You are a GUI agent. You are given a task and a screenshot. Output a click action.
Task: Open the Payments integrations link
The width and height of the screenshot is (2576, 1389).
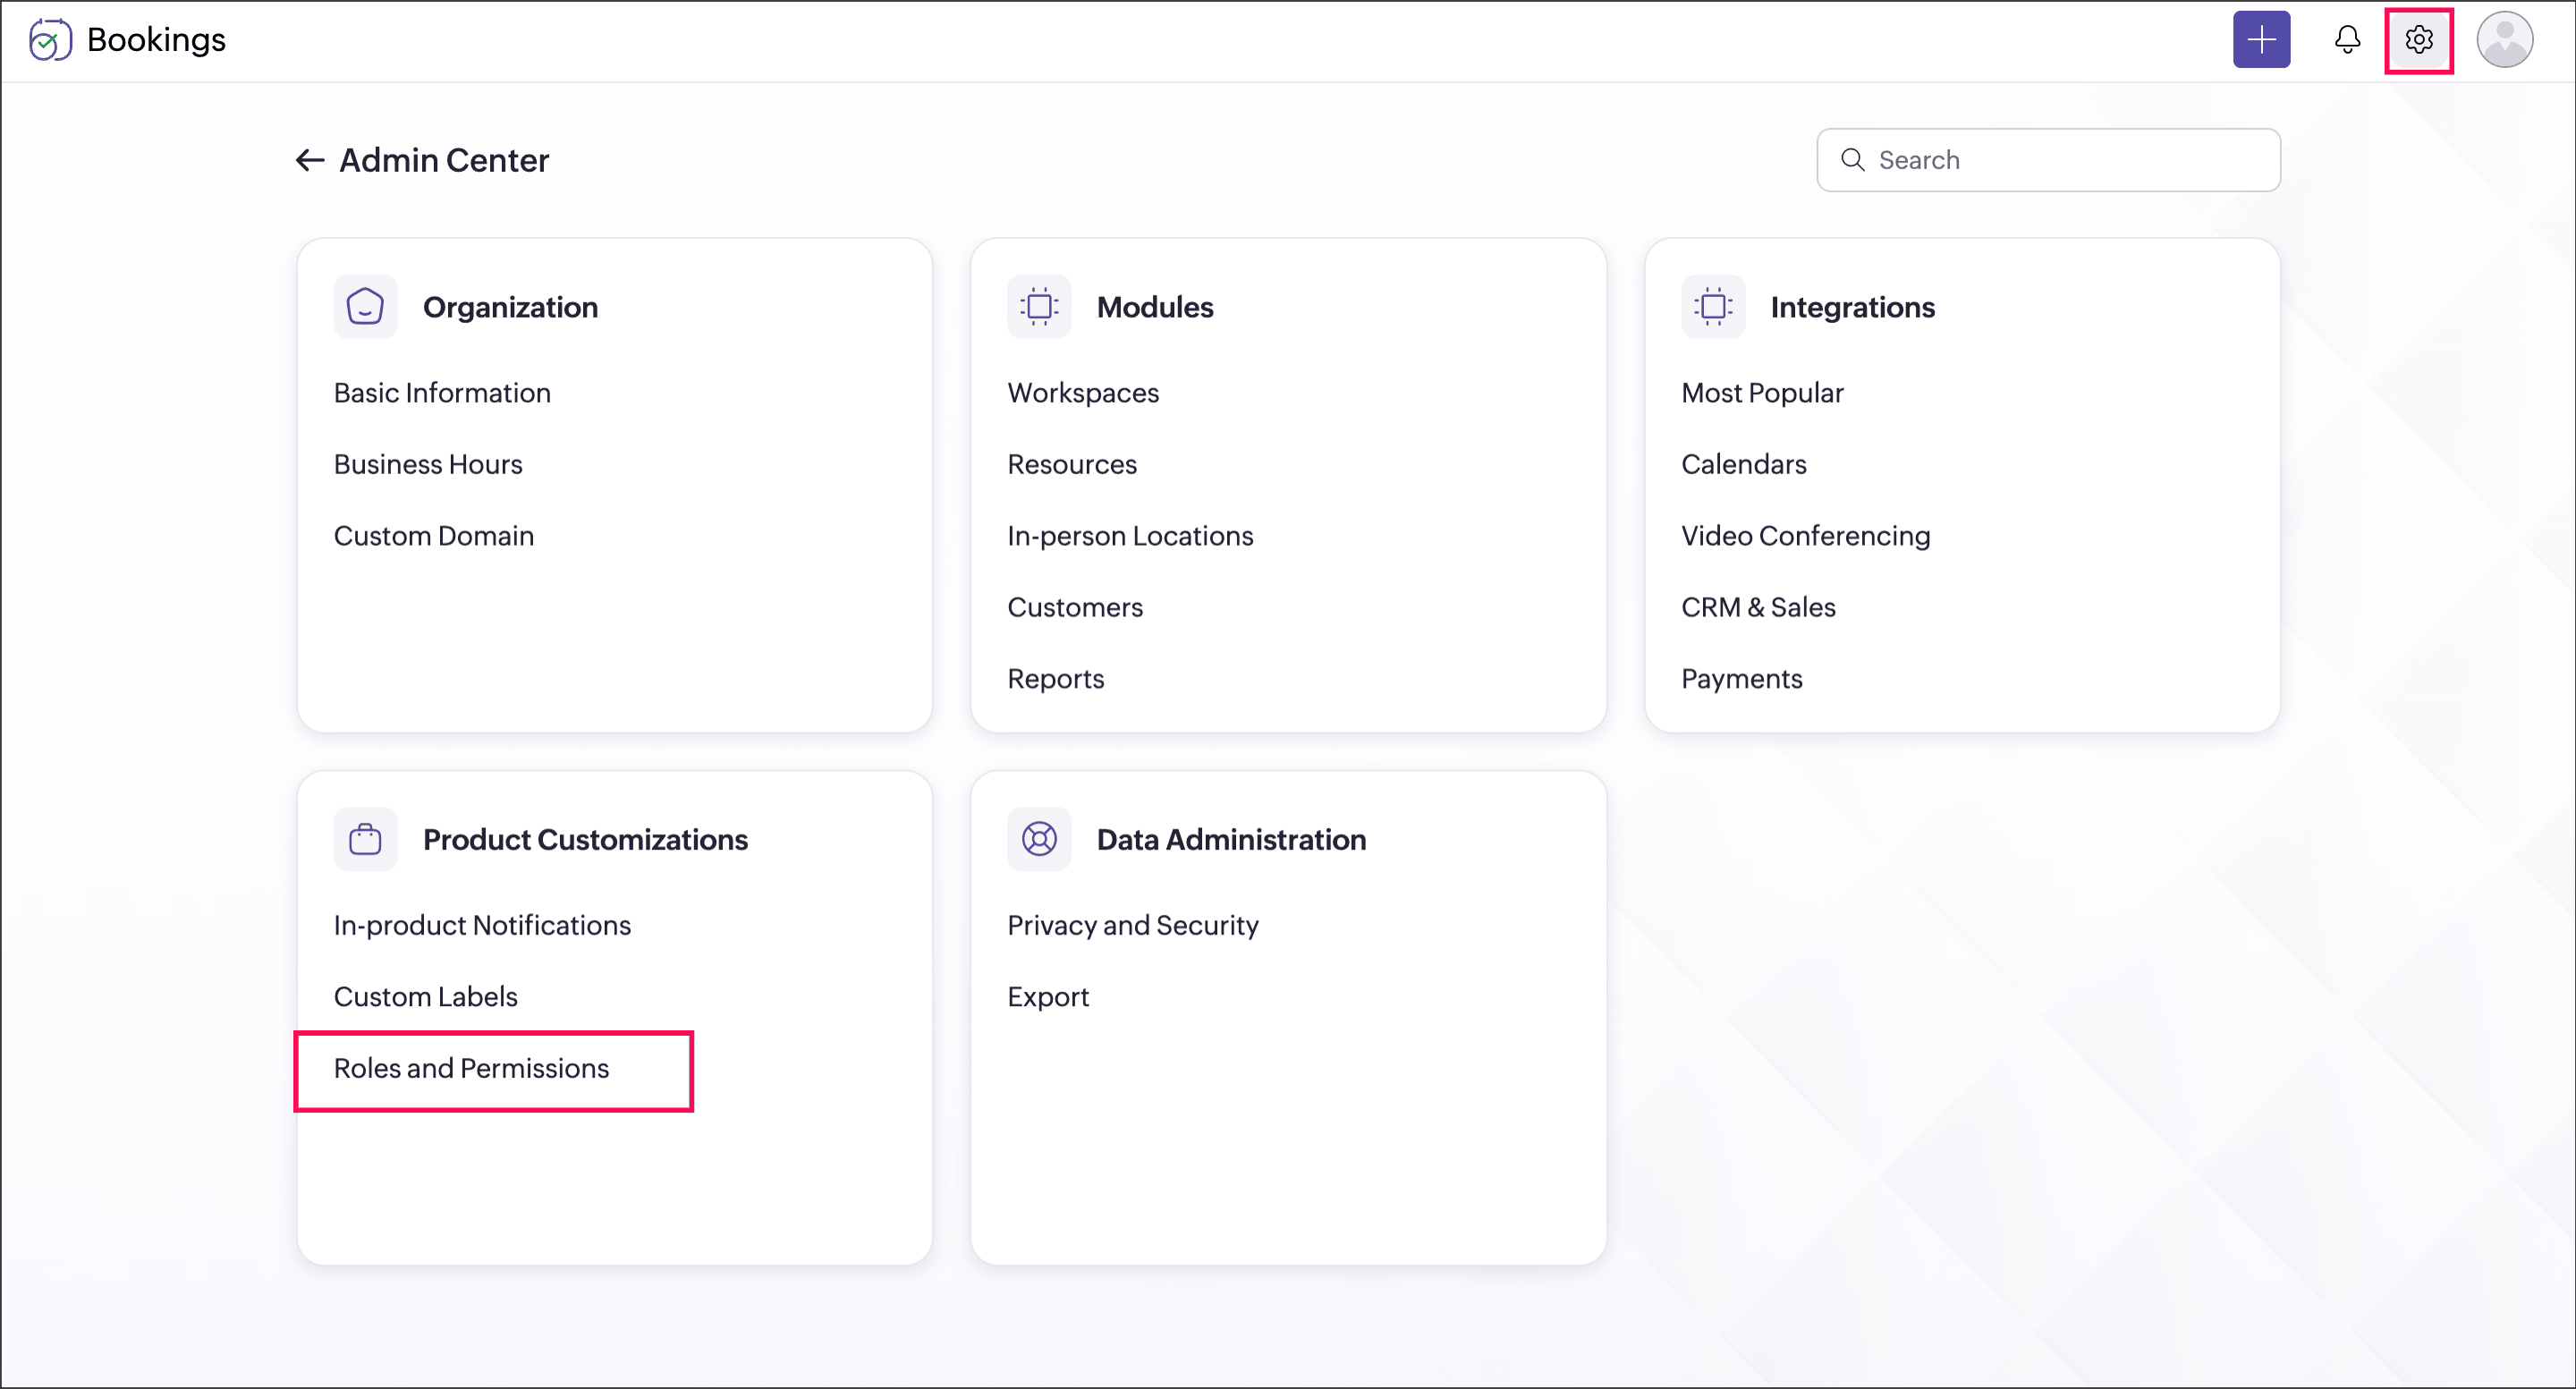pos(1741,679)
